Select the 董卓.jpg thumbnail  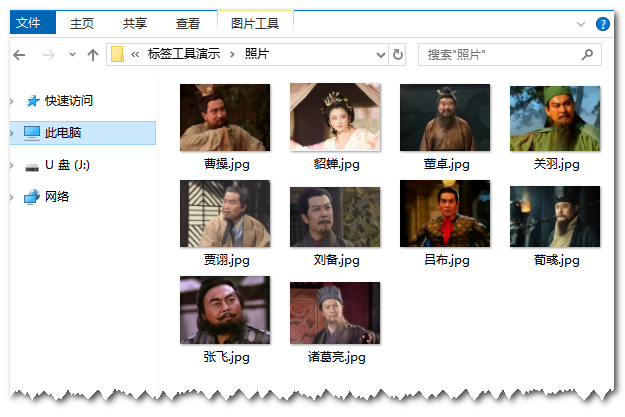coord(445,118)
